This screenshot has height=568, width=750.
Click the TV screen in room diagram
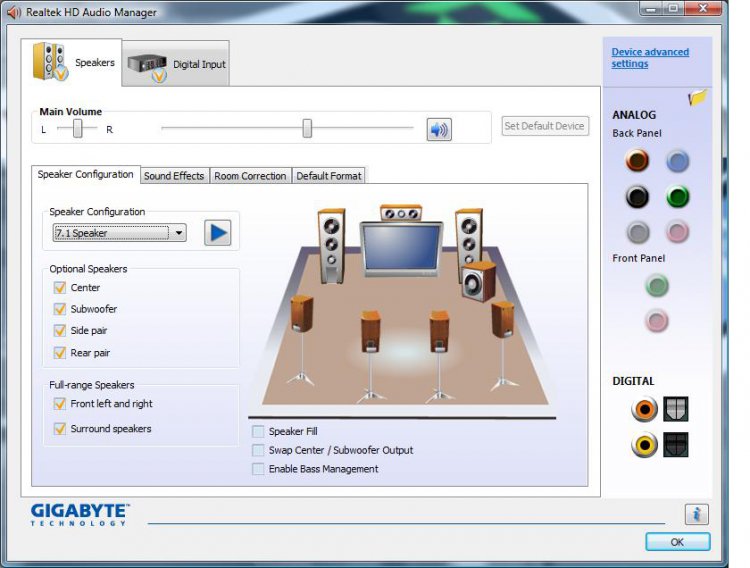[401, 249]
